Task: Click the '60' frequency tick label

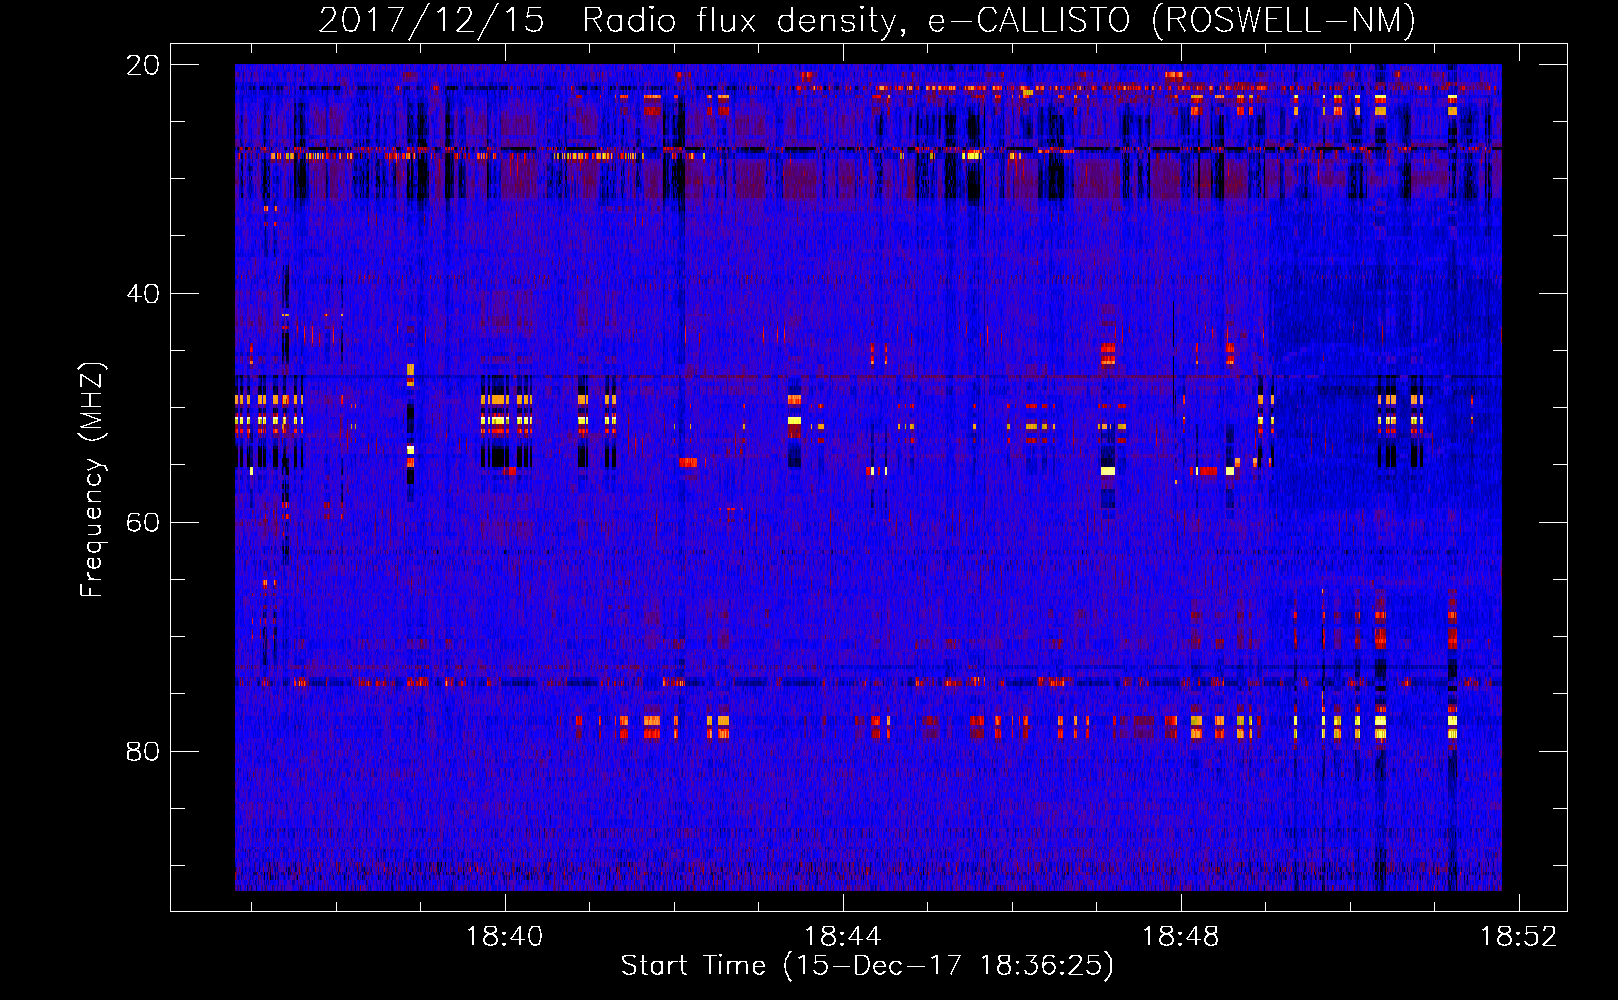Action: coord(143,523)
